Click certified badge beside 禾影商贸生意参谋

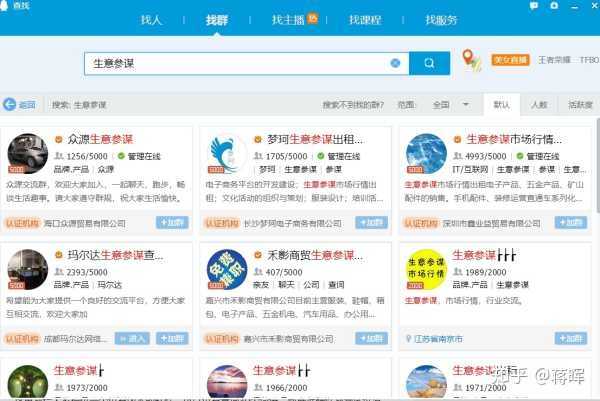pos(258,255)
